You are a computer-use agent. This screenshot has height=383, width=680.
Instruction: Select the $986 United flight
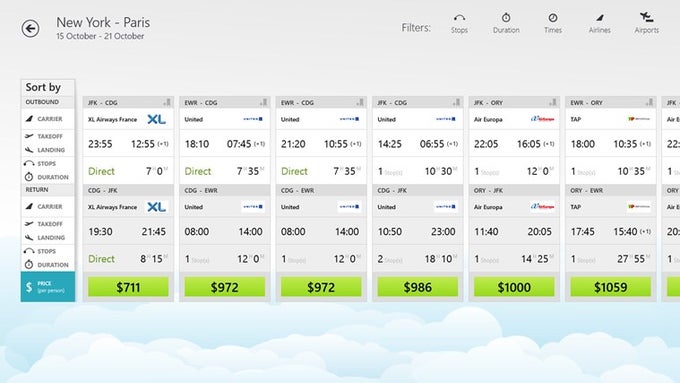pyautogui.click(x=418, y=287)
